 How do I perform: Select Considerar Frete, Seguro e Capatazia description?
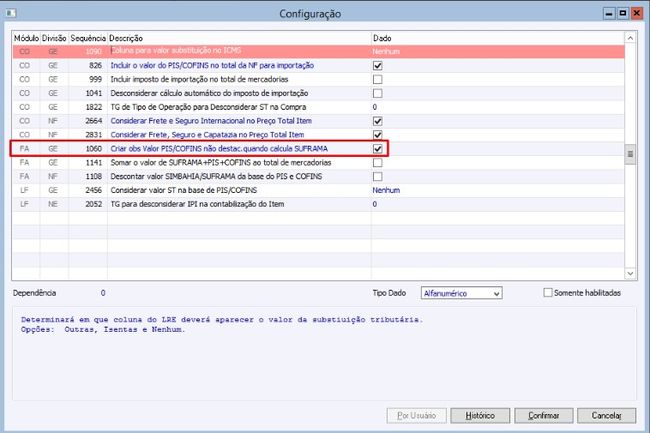[207, 135]
